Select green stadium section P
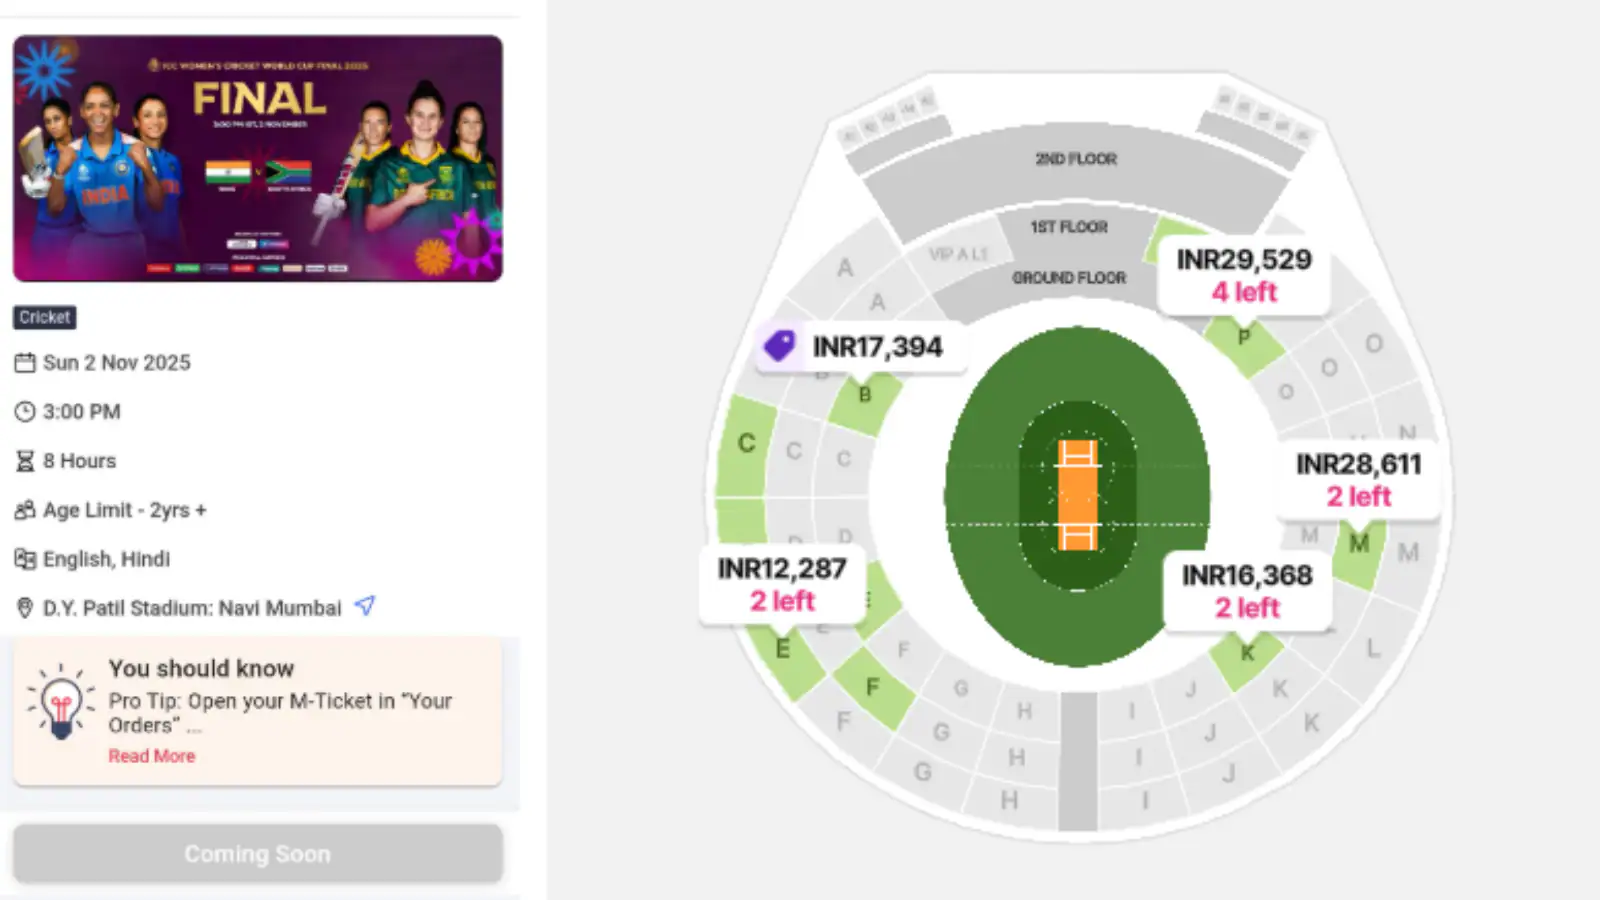This screenshot has width=1600, height=900. tap(1244, 338)
